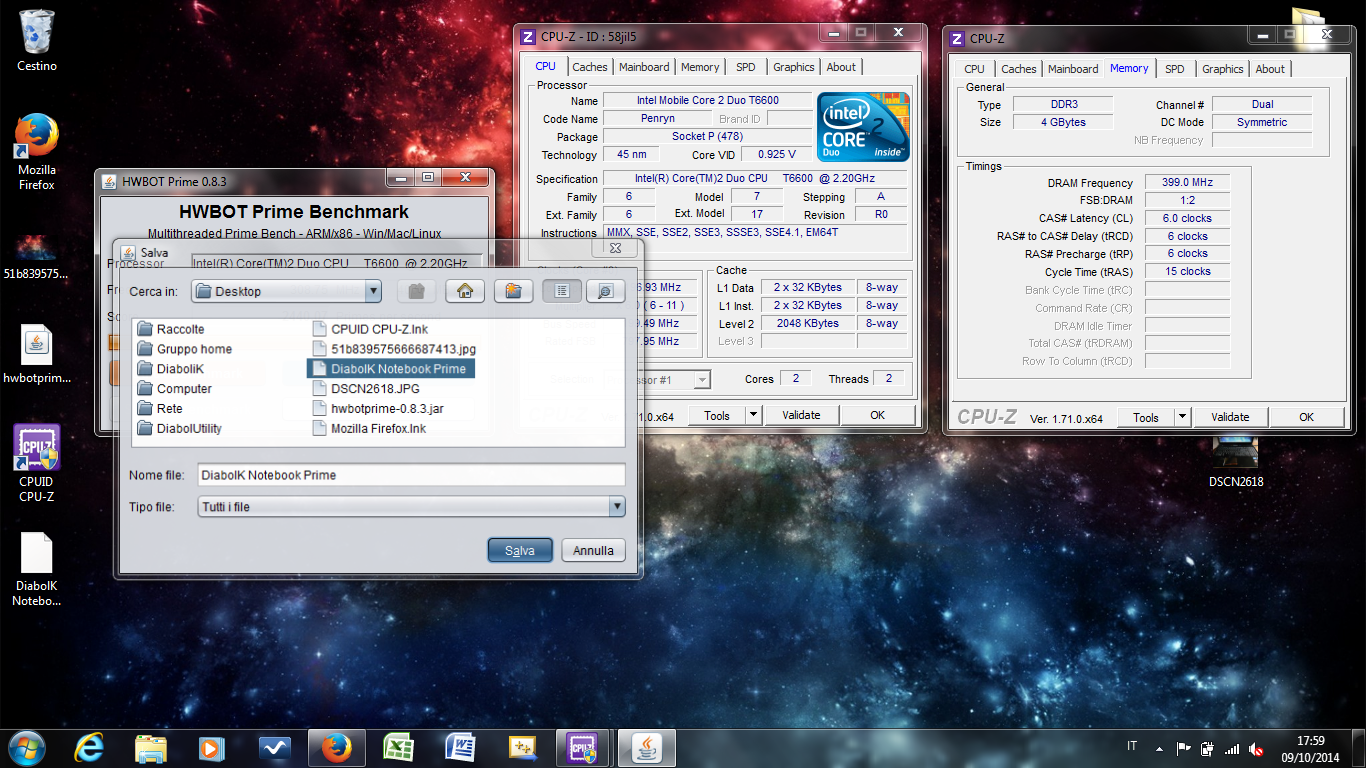1366x768 pixels.
Task: Click Firefox icon in taskbar
Action: [337, 747]
